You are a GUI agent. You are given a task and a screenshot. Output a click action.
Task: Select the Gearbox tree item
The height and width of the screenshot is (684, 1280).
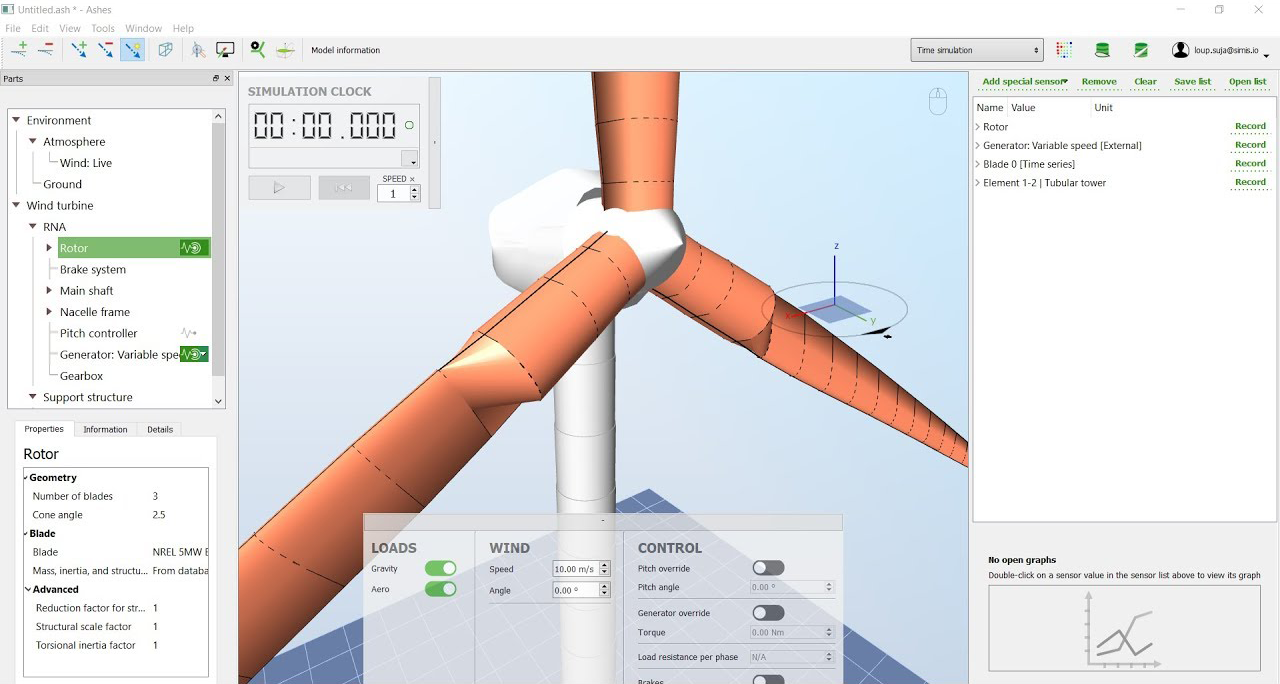pyautogui.click(x=81, y=376)
